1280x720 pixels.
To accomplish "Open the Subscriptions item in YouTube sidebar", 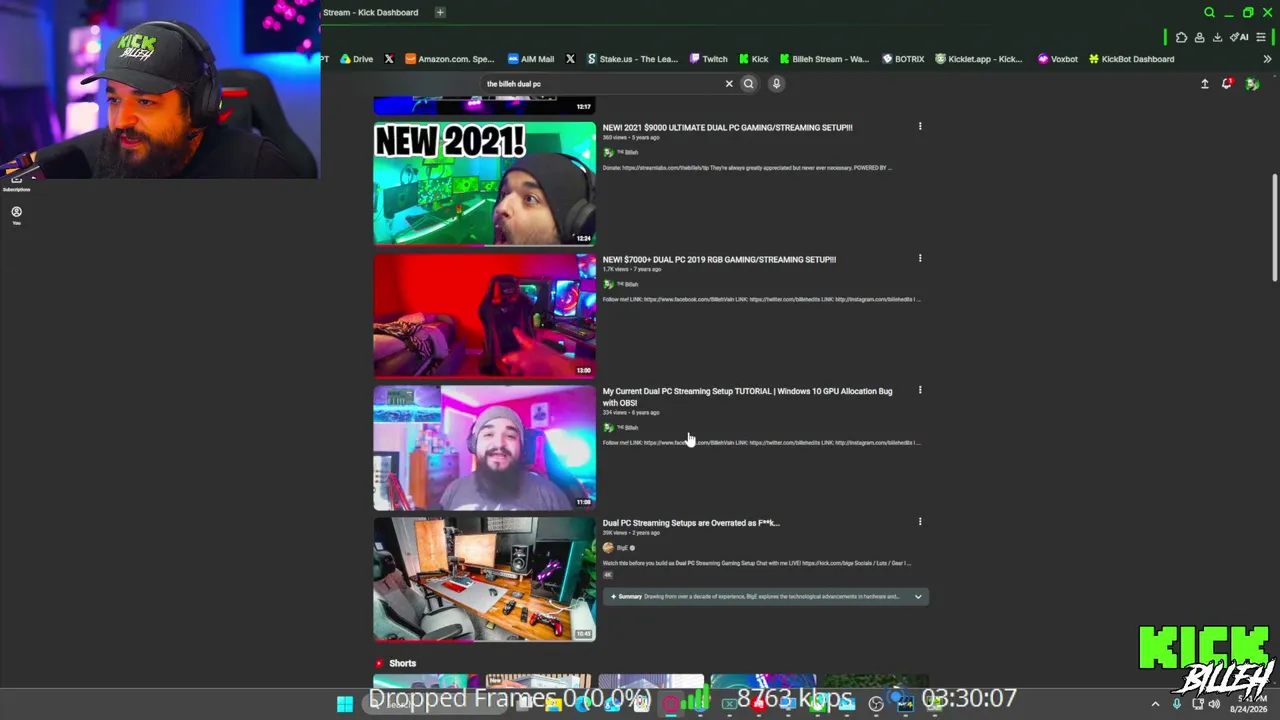I will pyautogui.click(x=16, y=182).
